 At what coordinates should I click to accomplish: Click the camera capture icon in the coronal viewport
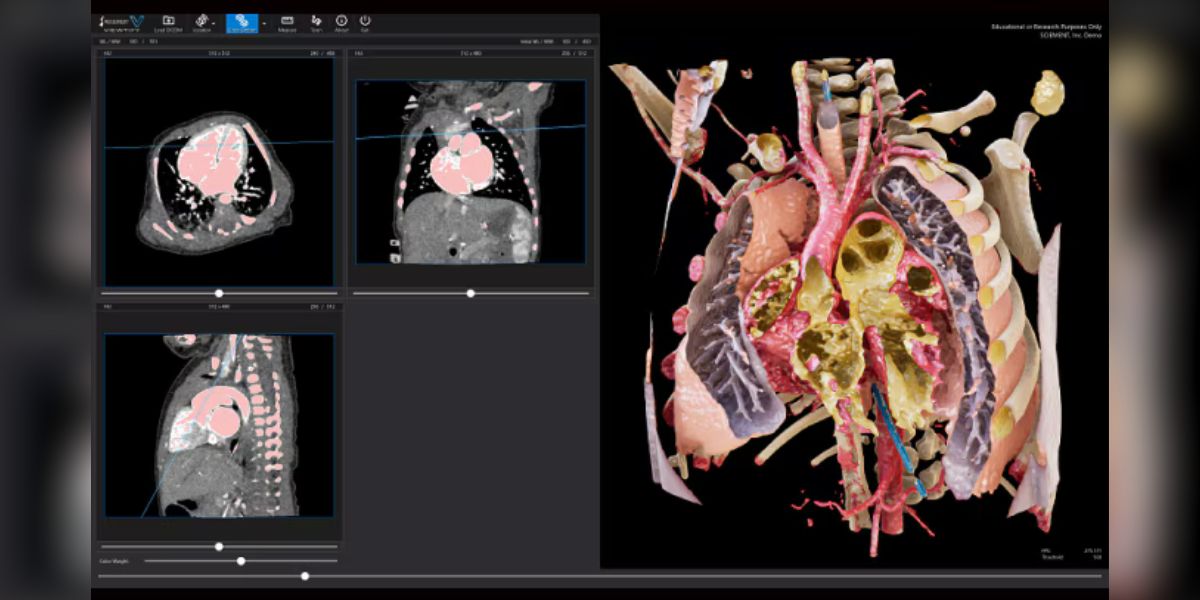[x=396, y=243]
